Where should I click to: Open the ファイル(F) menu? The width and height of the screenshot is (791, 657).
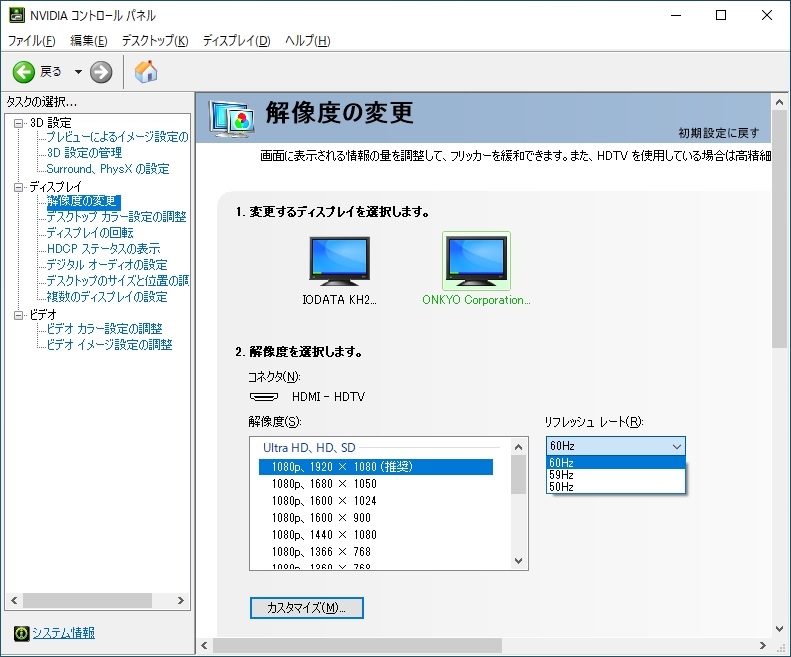pyautogui.click(x=31, y=41)
